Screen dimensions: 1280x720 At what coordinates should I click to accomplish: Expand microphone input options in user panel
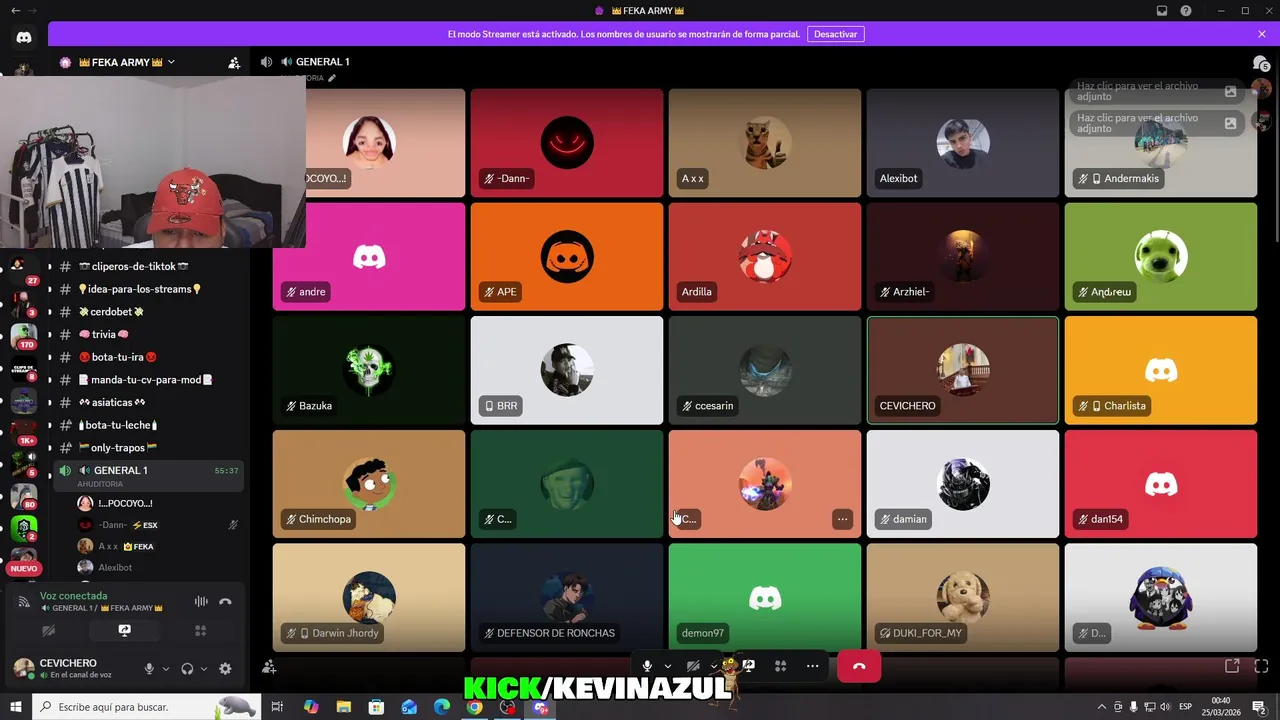(165, 669)
